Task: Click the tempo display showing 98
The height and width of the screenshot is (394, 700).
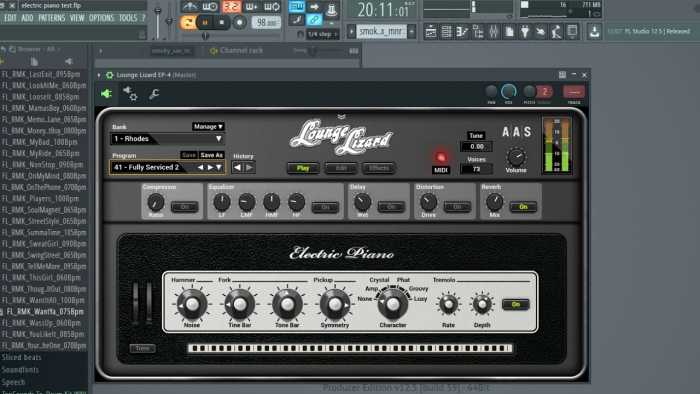Action: coord(267,22)
